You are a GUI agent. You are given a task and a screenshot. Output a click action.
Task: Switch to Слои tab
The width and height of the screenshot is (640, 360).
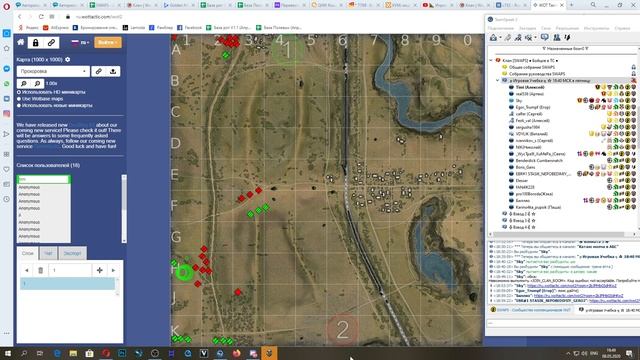click(x=27, y=253)
